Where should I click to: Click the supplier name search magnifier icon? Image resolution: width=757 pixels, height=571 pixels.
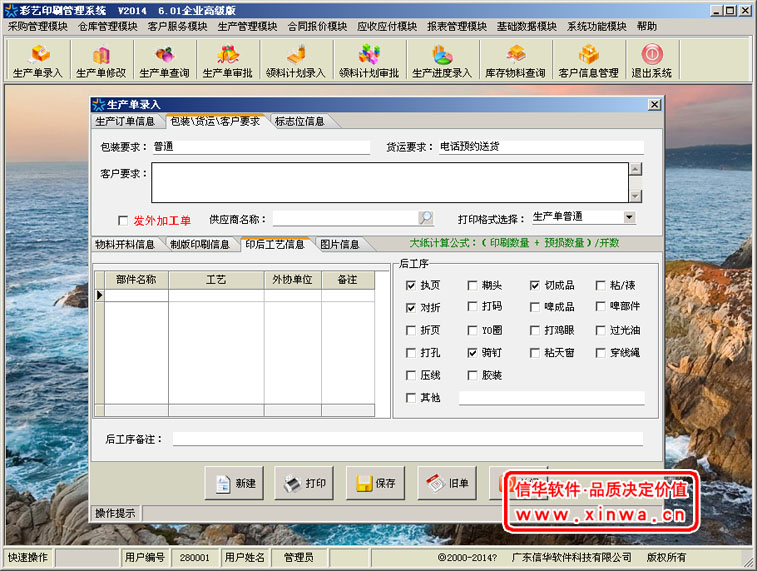pyautogui.click(x=425, y=218)
